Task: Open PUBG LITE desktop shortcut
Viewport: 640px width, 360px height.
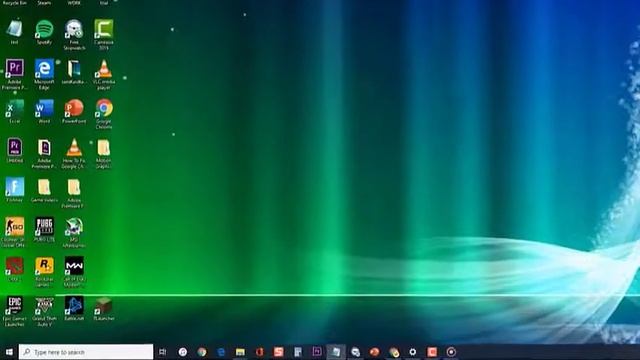Action: 44,230
